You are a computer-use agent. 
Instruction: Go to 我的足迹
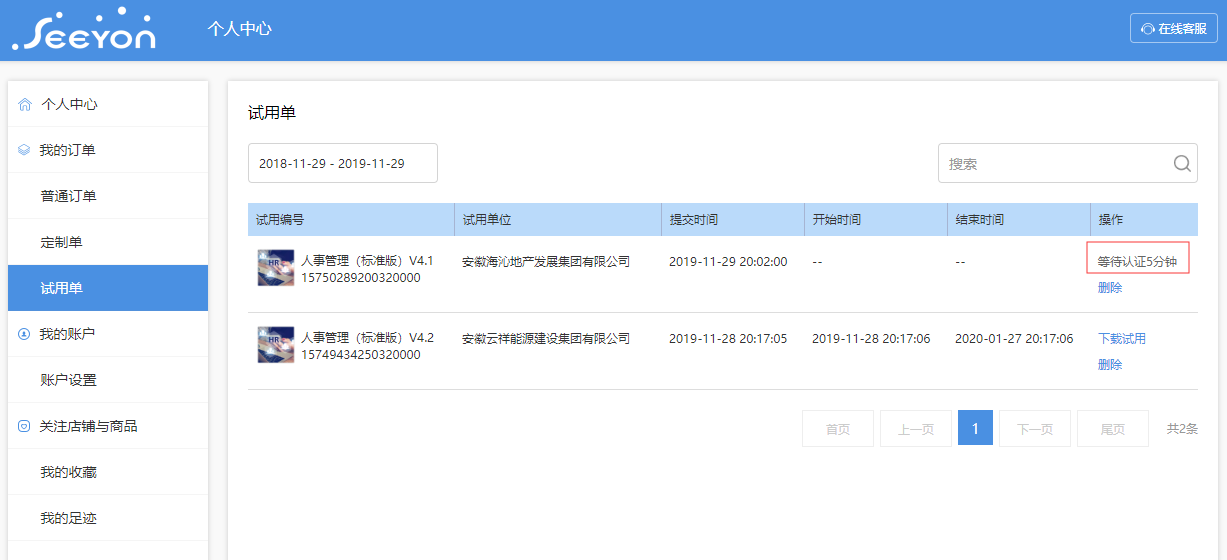point(108,518)
